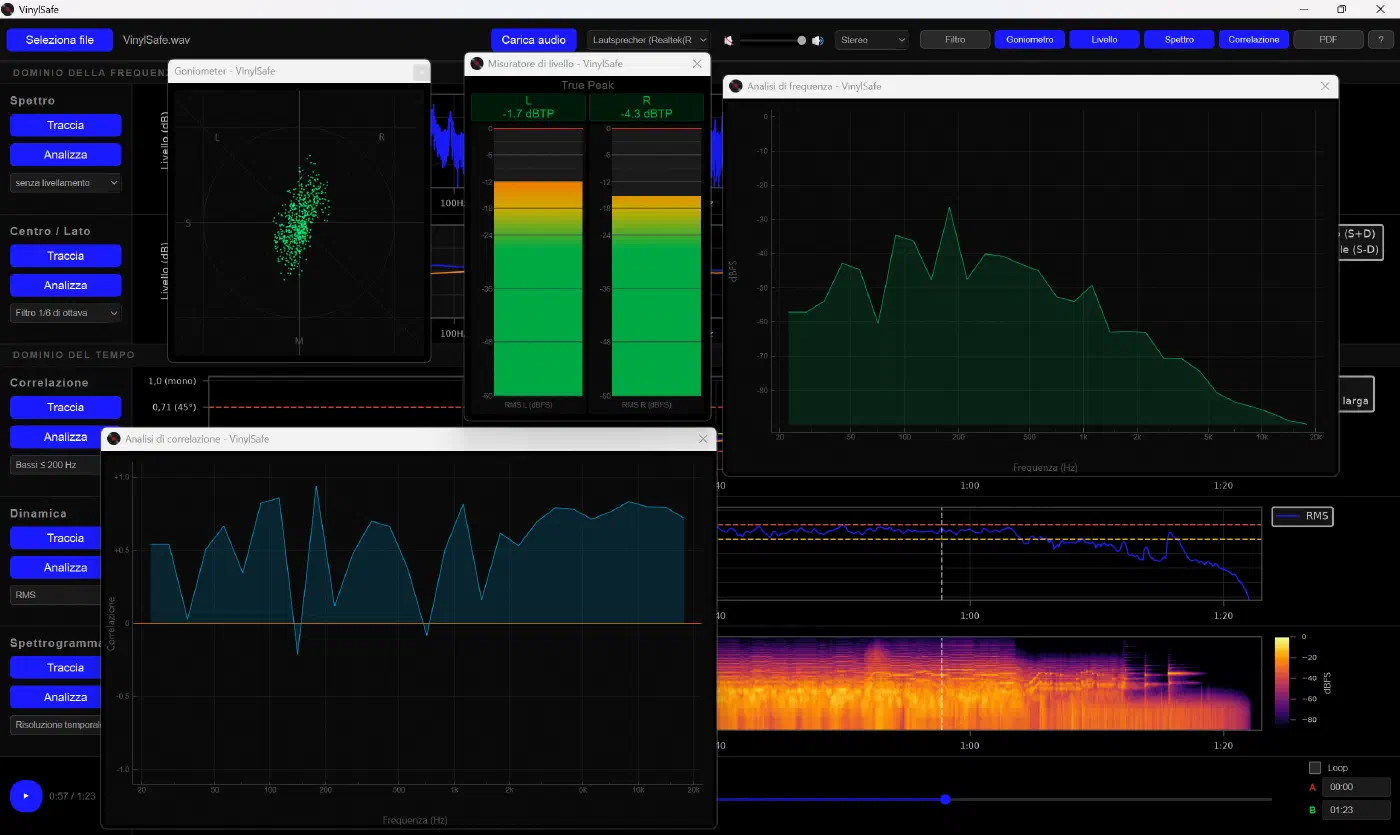The height and width of the screenshot is (835, 1400).
Task: Close the Goniometer window
Action: point(421,71)
